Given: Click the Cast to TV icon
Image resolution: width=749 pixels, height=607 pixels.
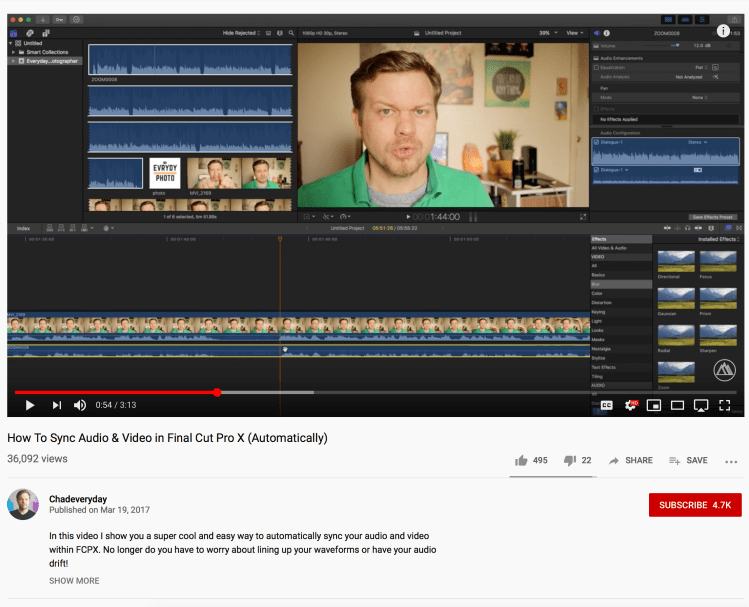Looking at the screenshot, I should click(x=701, y=405).
